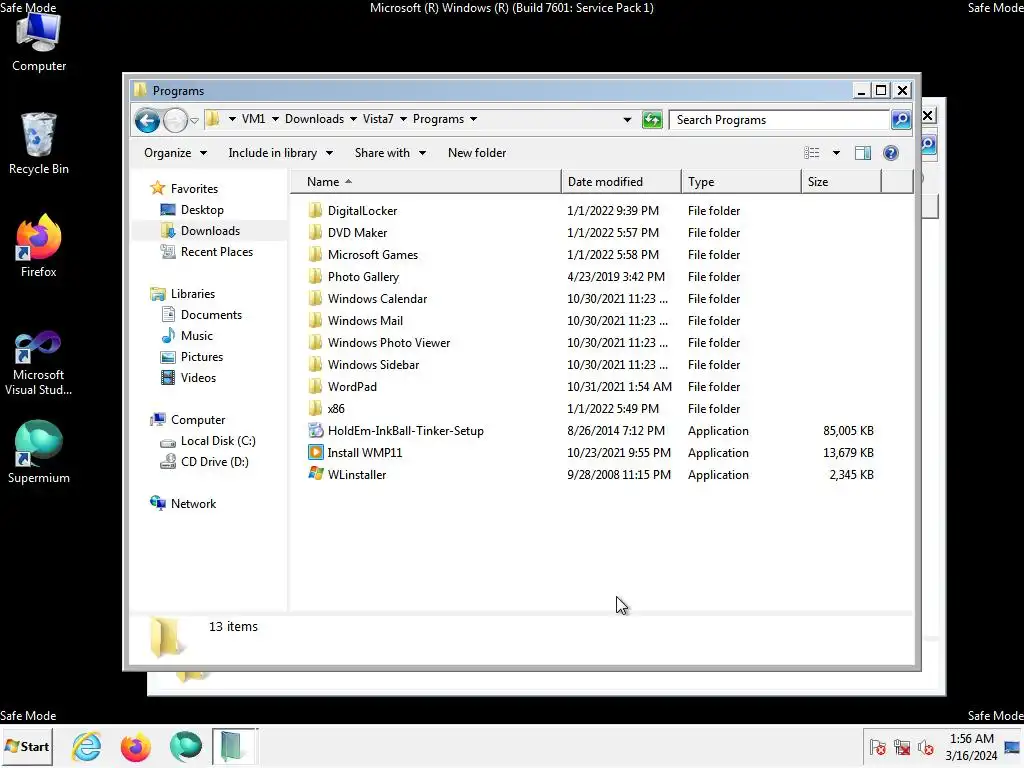Image resolution: width=1024 pixels, height=768 pixels.
Task: Open the Start menu
Action: [x=27, y=746]
